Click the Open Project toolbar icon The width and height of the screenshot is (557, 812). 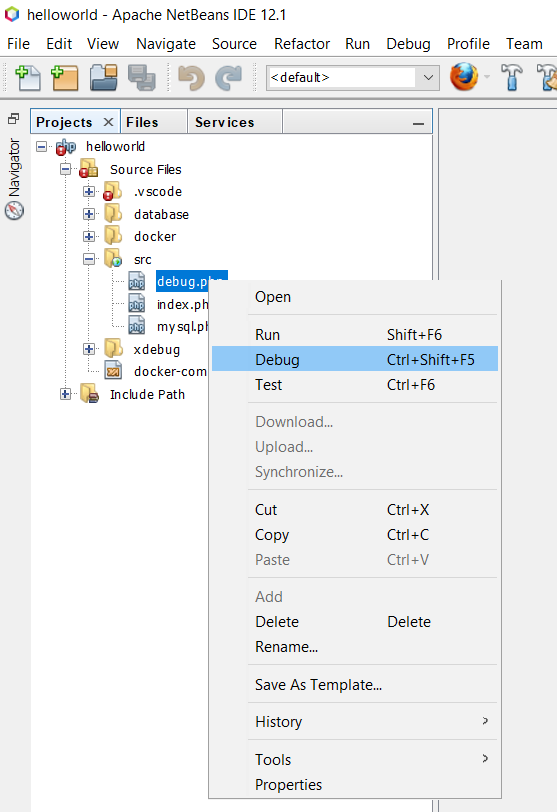(x=103, y=78)
